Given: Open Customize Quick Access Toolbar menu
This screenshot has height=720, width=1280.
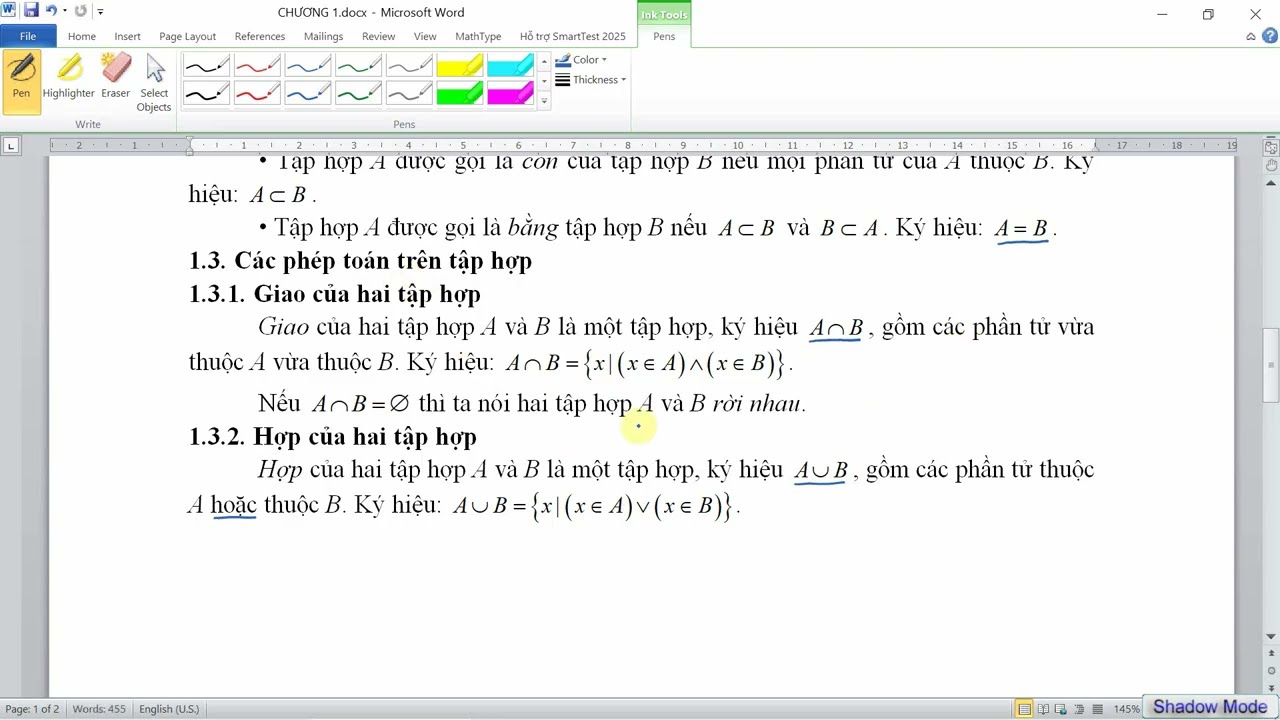Looking at the screenshot, I should [100, 12].
